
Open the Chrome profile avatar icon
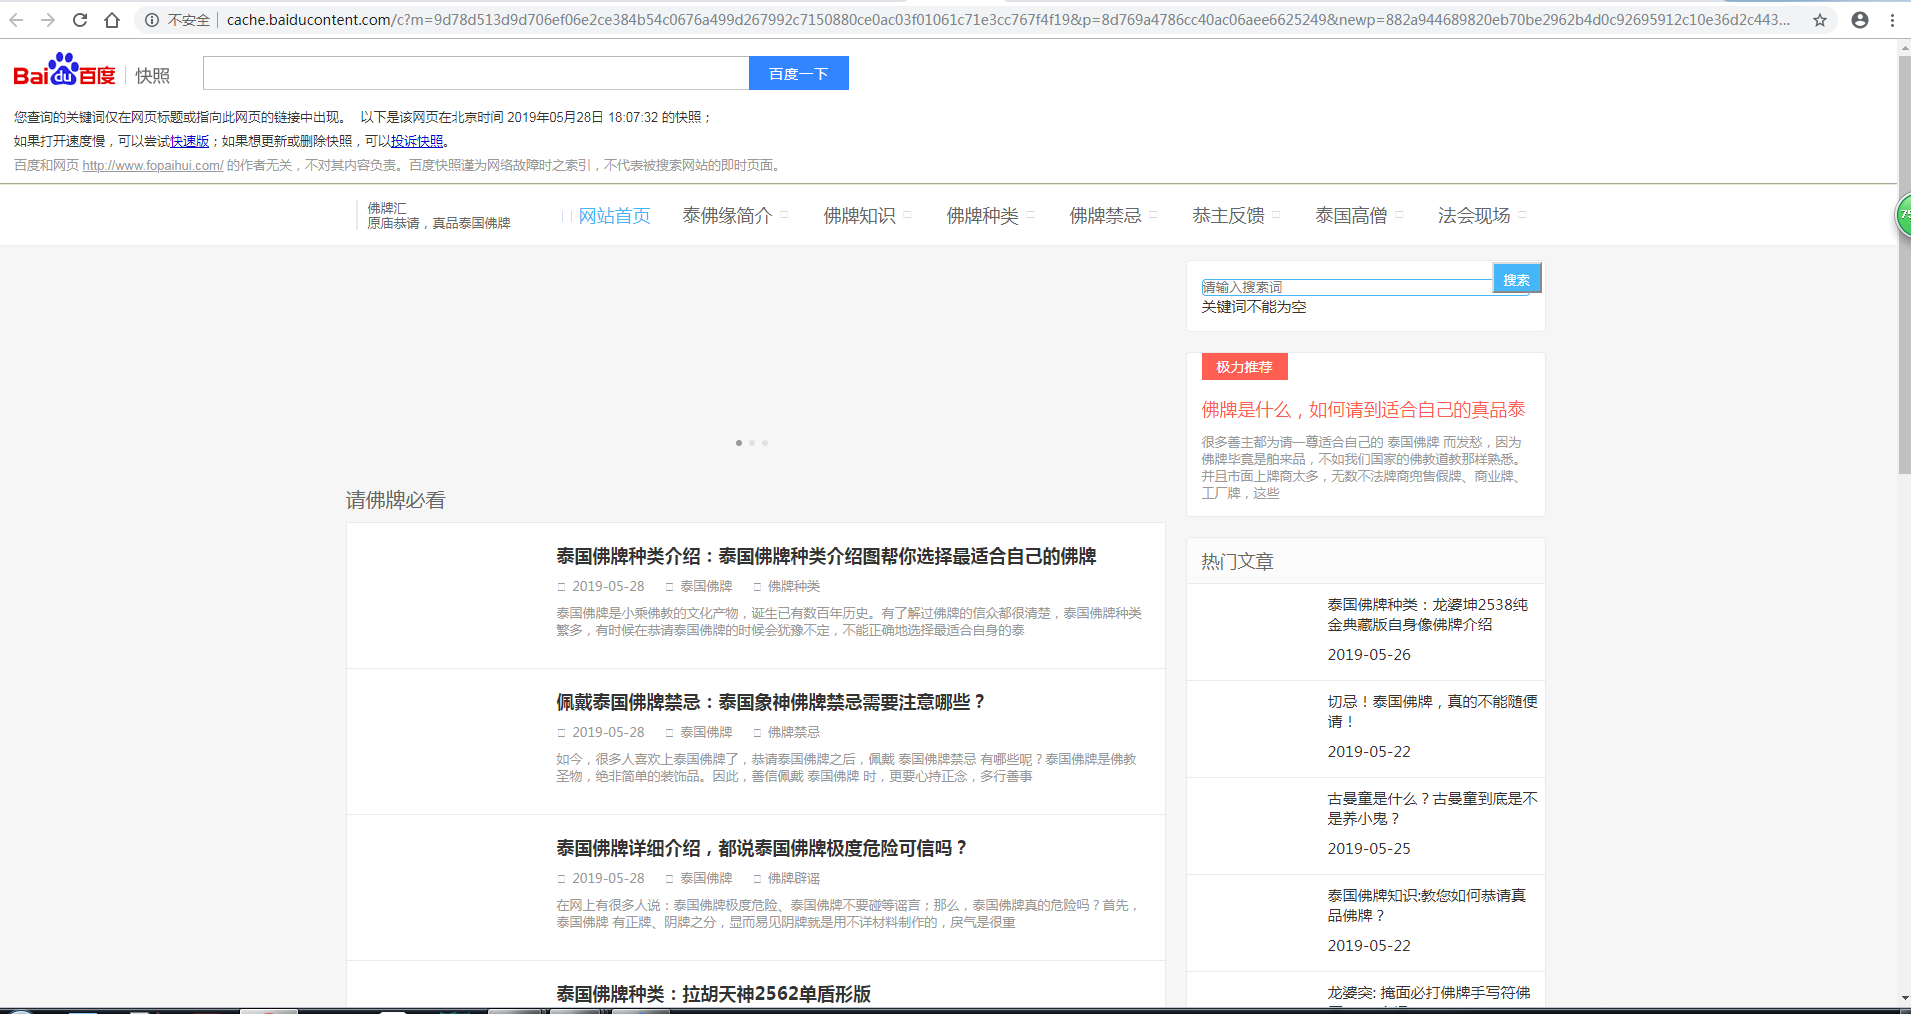1860,20
